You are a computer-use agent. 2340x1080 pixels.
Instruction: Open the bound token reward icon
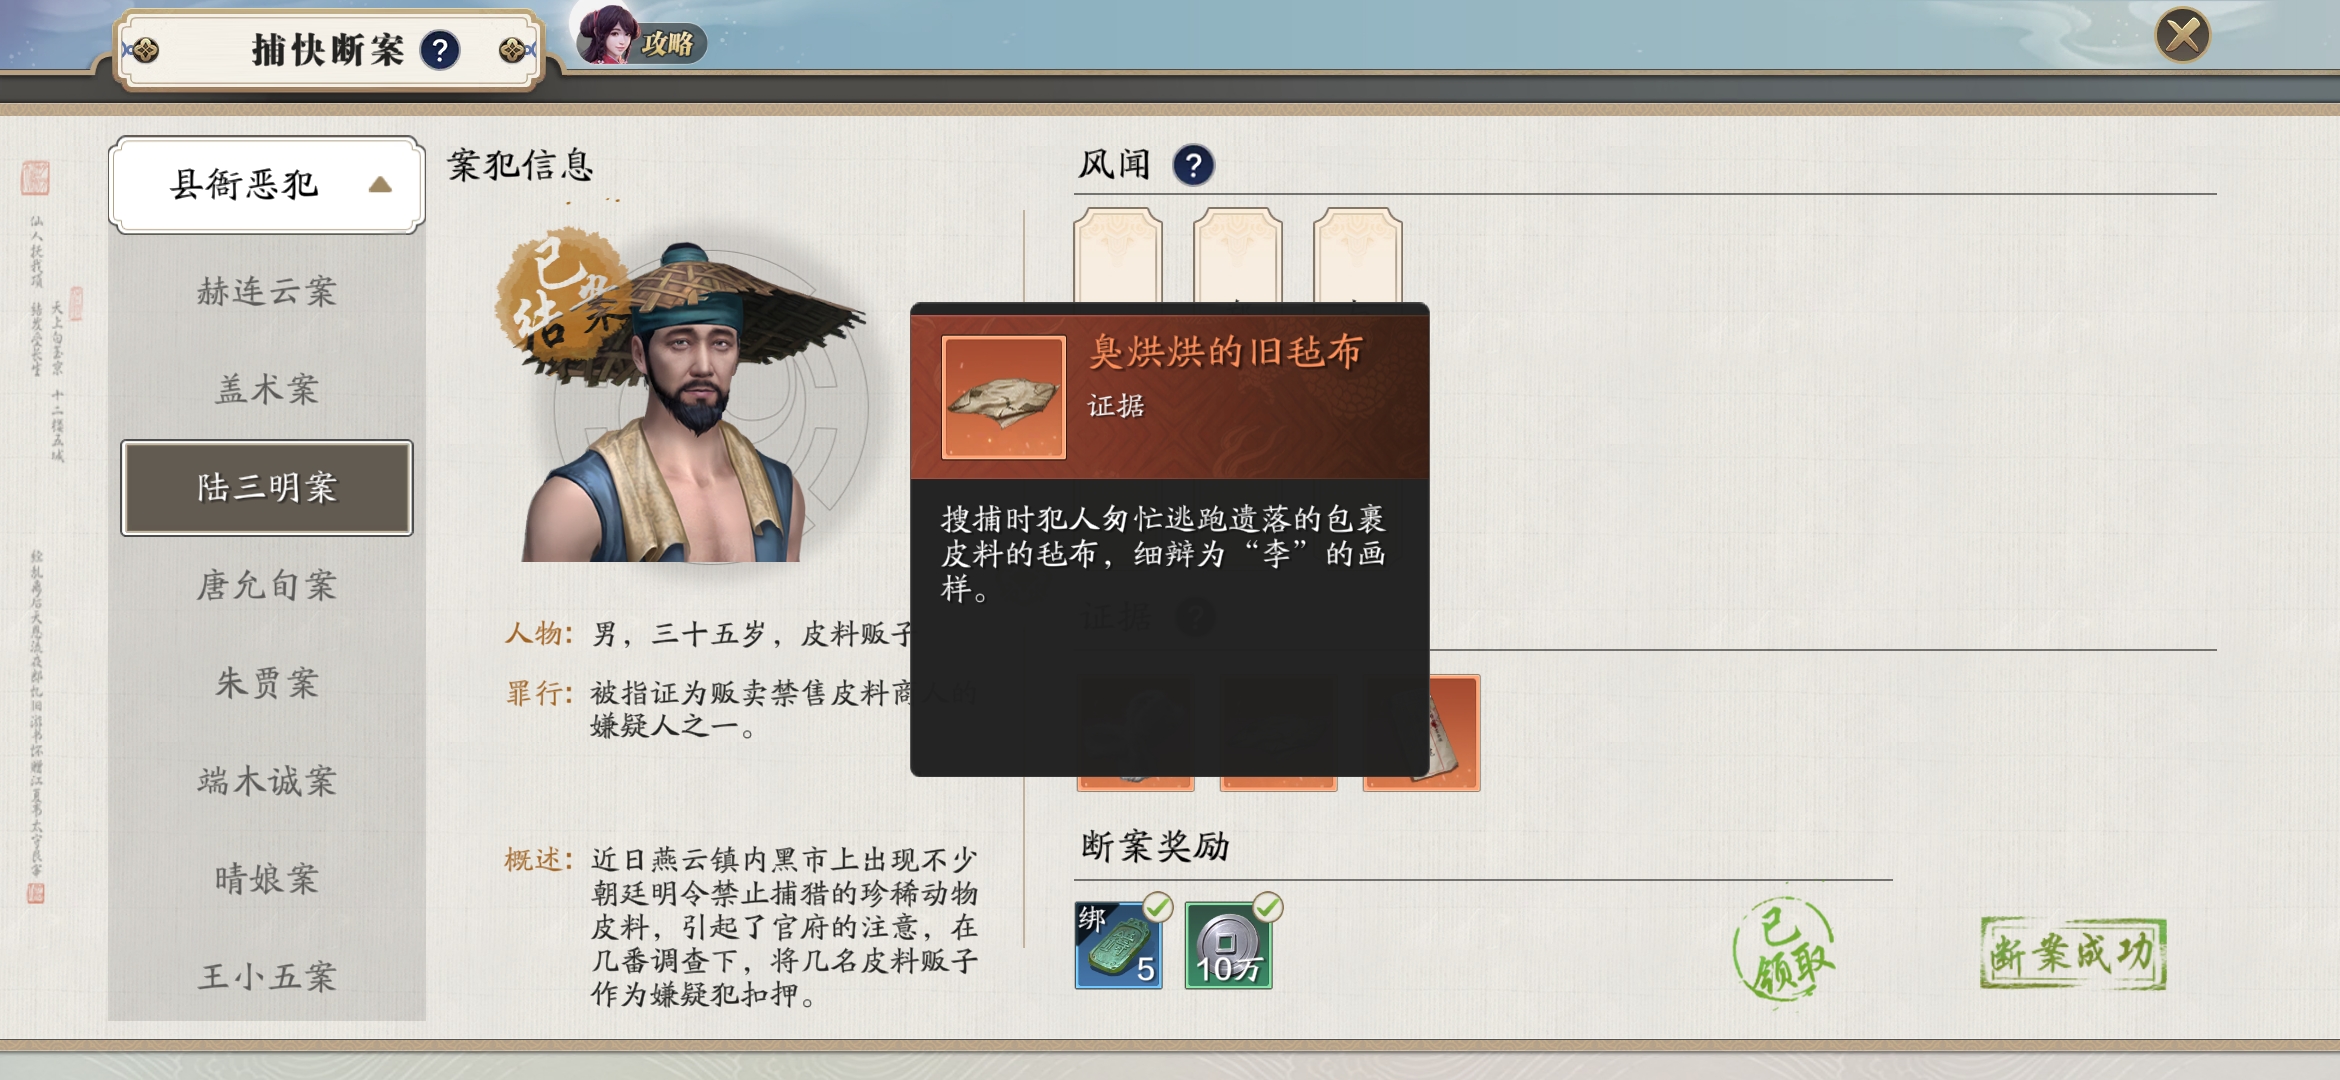point(1118,945)
